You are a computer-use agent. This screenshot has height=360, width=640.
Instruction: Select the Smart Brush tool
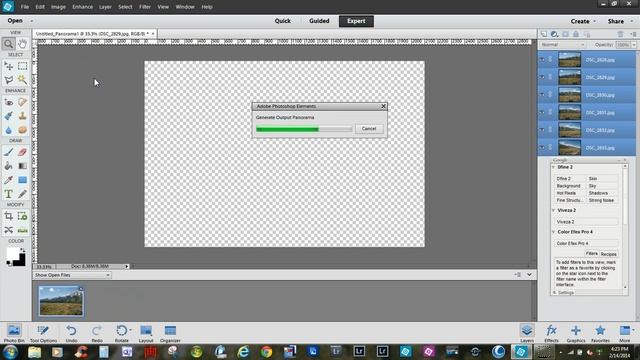click(8, 116)
